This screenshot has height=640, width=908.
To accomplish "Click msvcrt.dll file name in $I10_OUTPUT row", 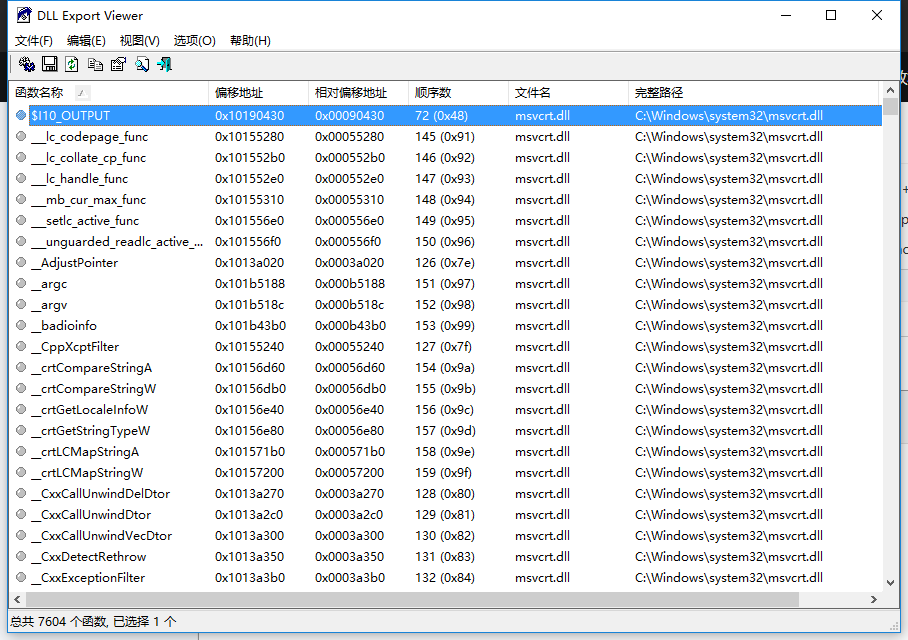I will click(x=543, y=115).
